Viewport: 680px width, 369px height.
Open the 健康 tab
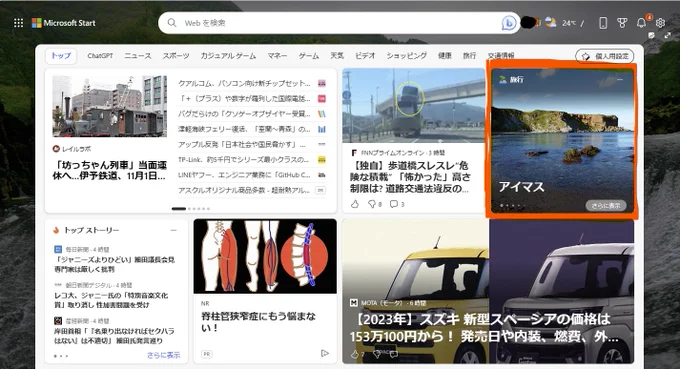click(445, 56)
